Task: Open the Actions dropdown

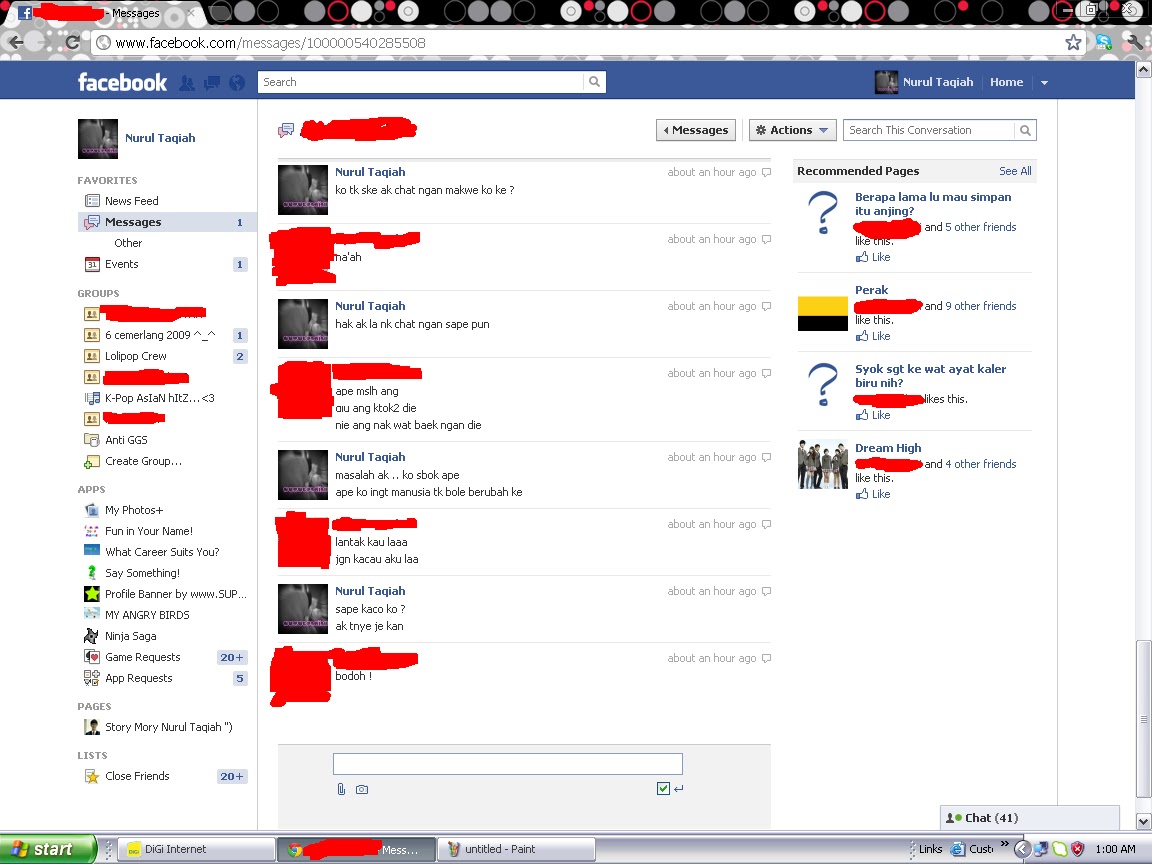Action: point(792,130)
